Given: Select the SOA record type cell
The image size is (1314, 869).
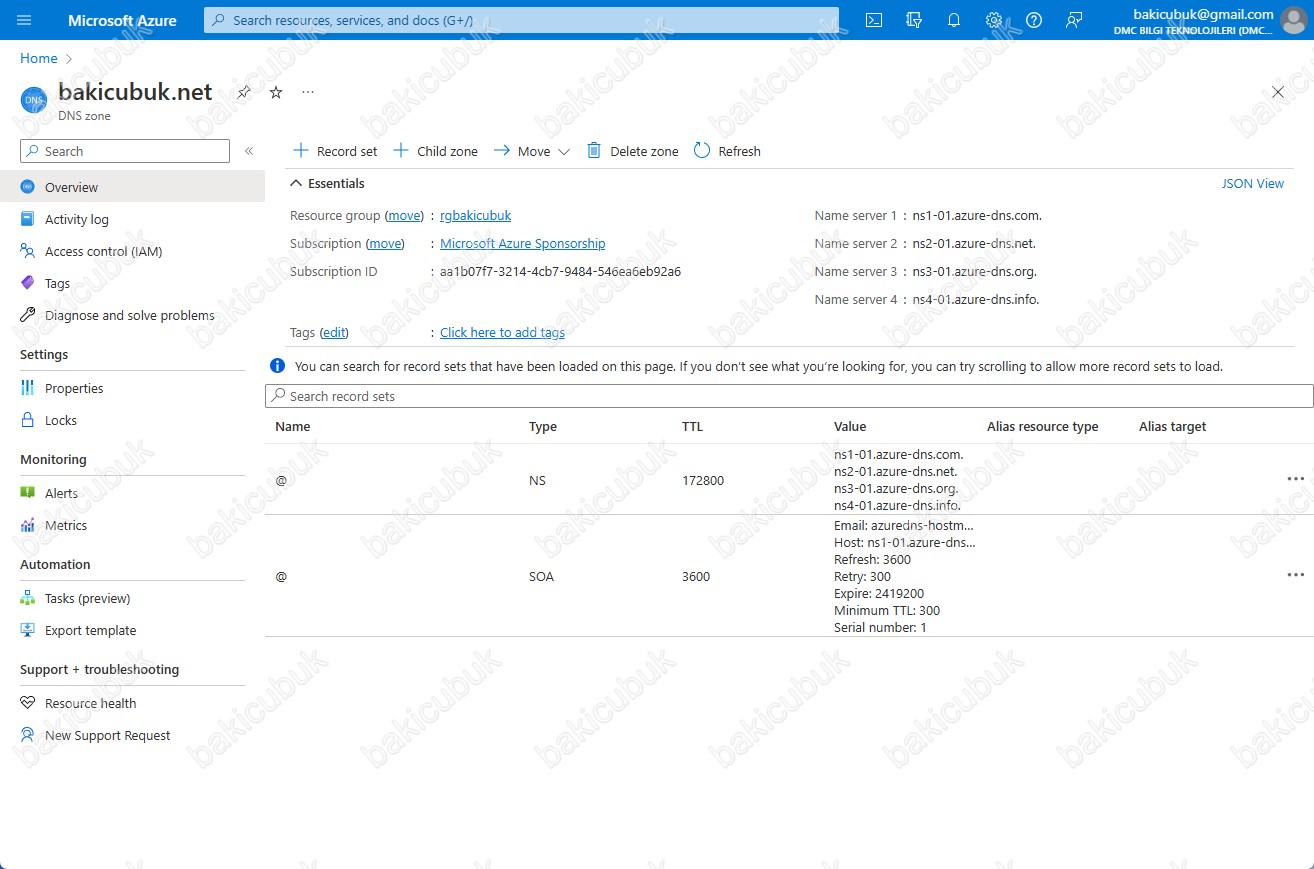Looking at the screenshot, I should [x=541, y=576].
